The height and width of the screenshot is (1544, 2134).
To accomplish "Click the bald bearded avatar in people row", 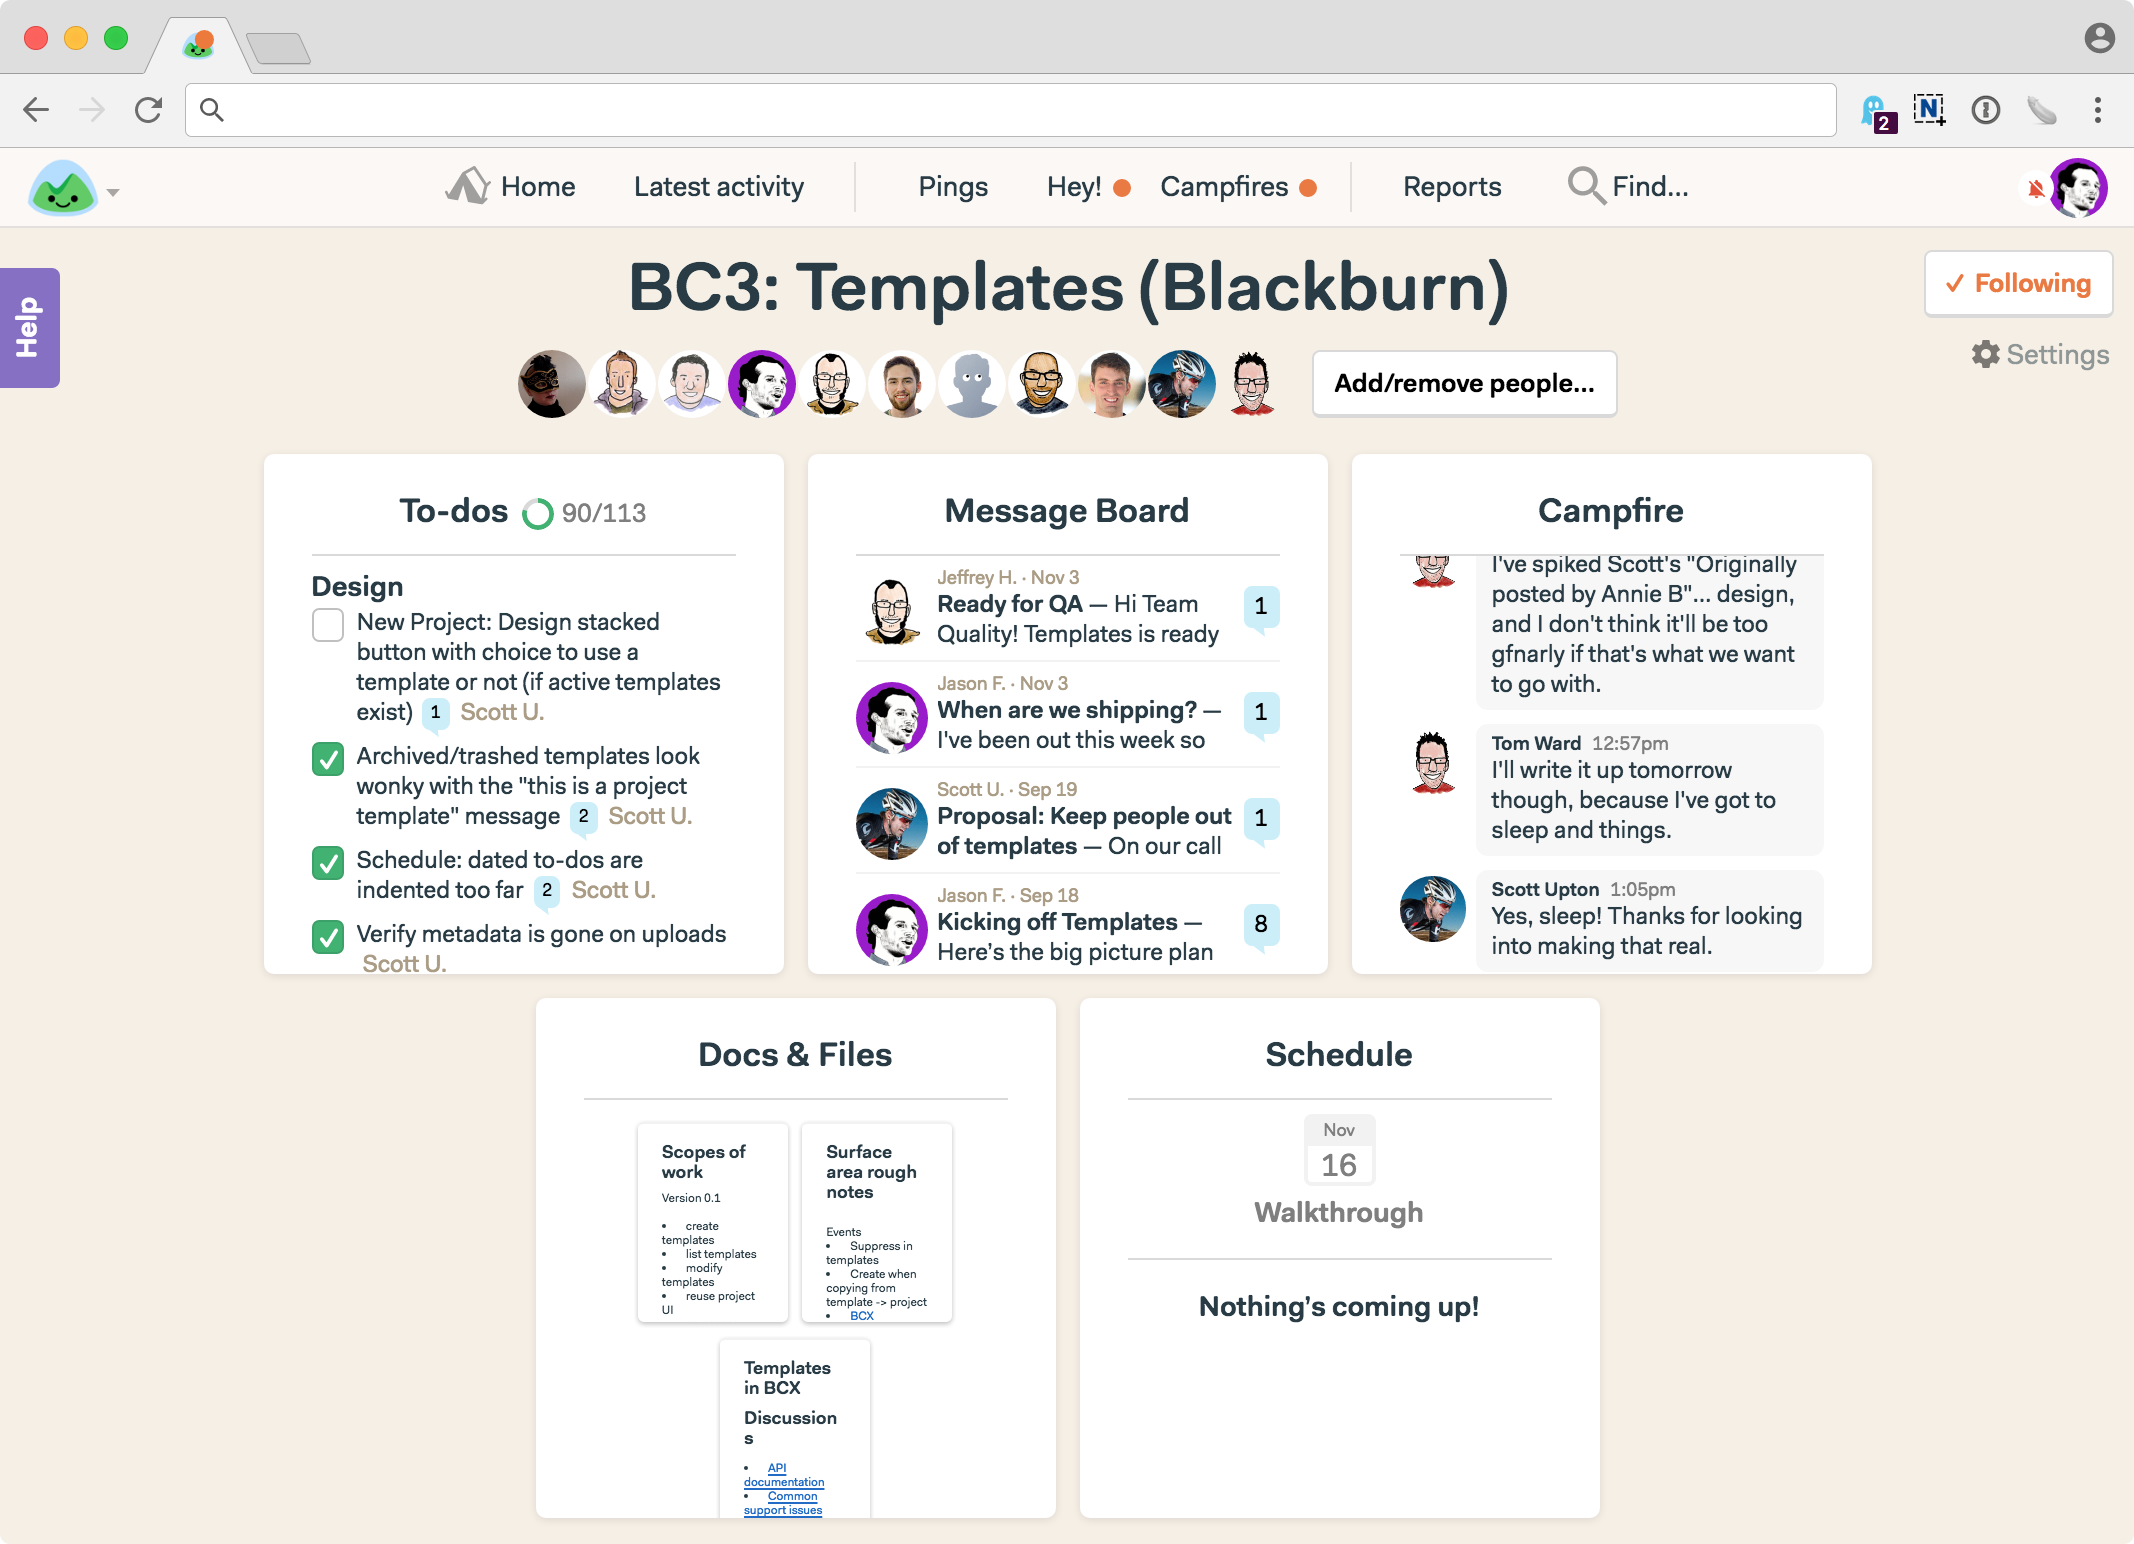I will 1042,384.
